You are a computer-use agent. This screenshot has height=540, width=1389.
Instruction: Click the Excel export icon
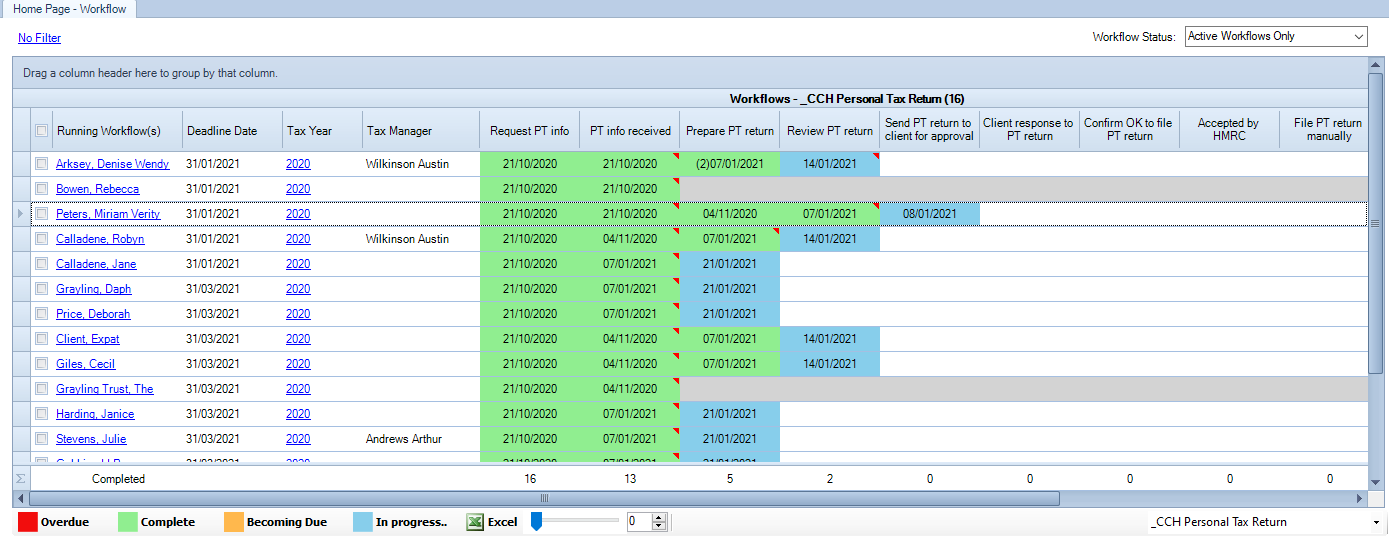[x=475, y=522]
